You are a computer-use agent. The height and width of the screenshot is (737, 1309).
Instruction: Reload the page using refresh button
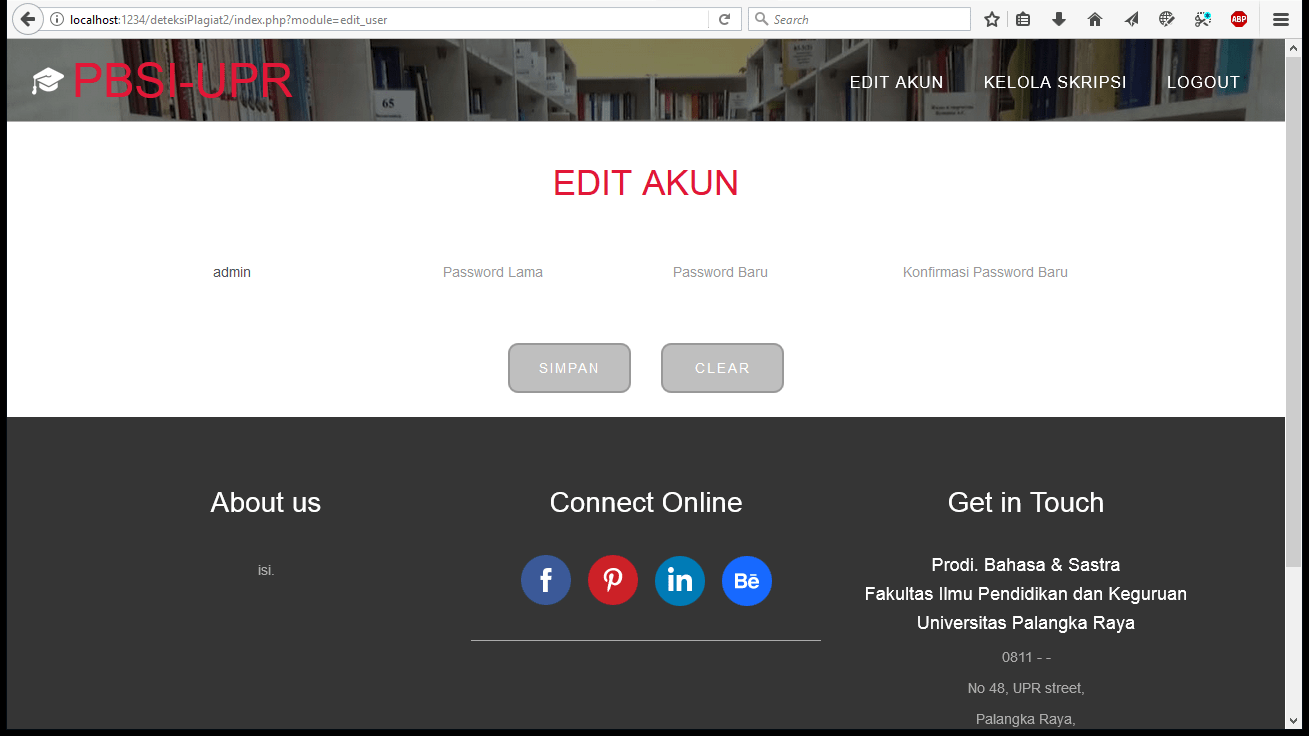(725, 19)
